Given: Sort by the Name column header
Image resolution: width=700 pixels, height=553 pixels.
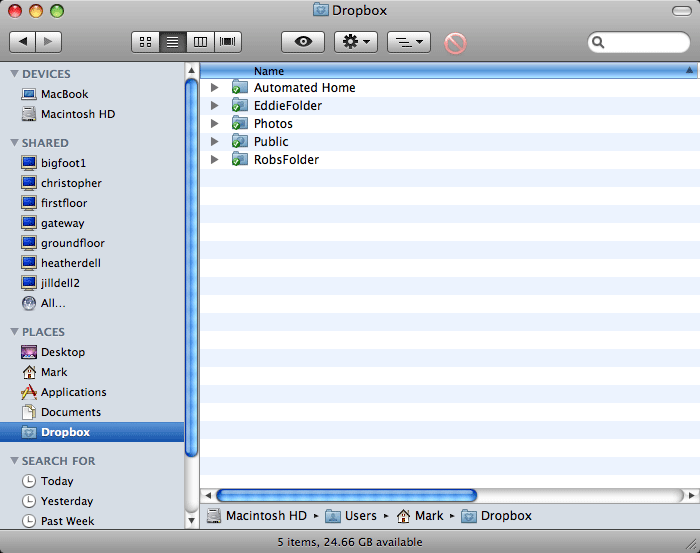Looking at the screenshot, I should [448, 71].
